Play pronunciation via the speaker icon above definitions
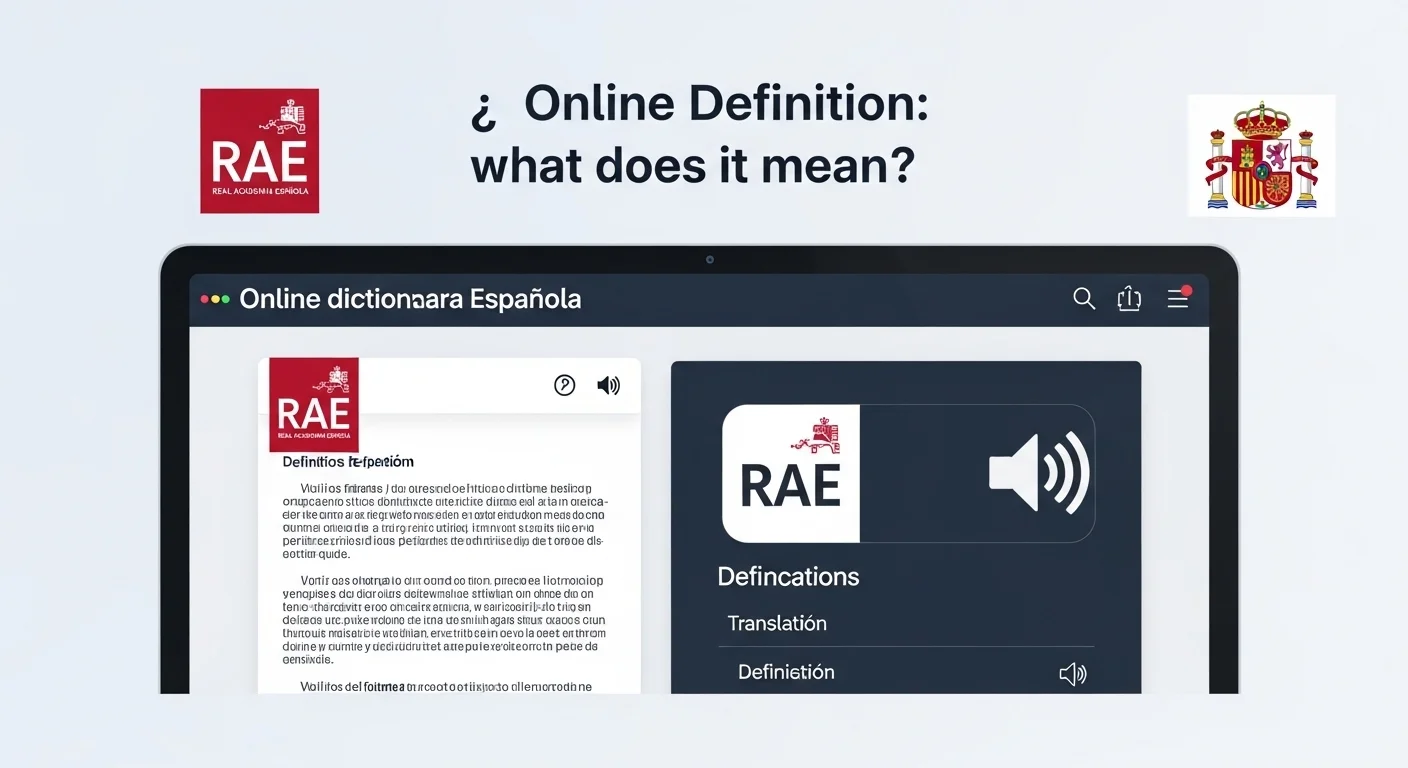The width and height of the screenshot is (1408, 768). point(608,384)
